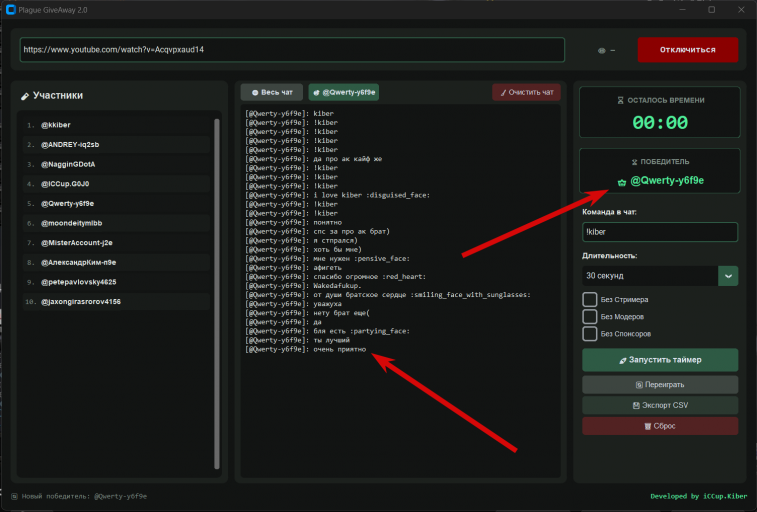
Task: Click the YouTube URL input field
Action: (x=292, y=50)
